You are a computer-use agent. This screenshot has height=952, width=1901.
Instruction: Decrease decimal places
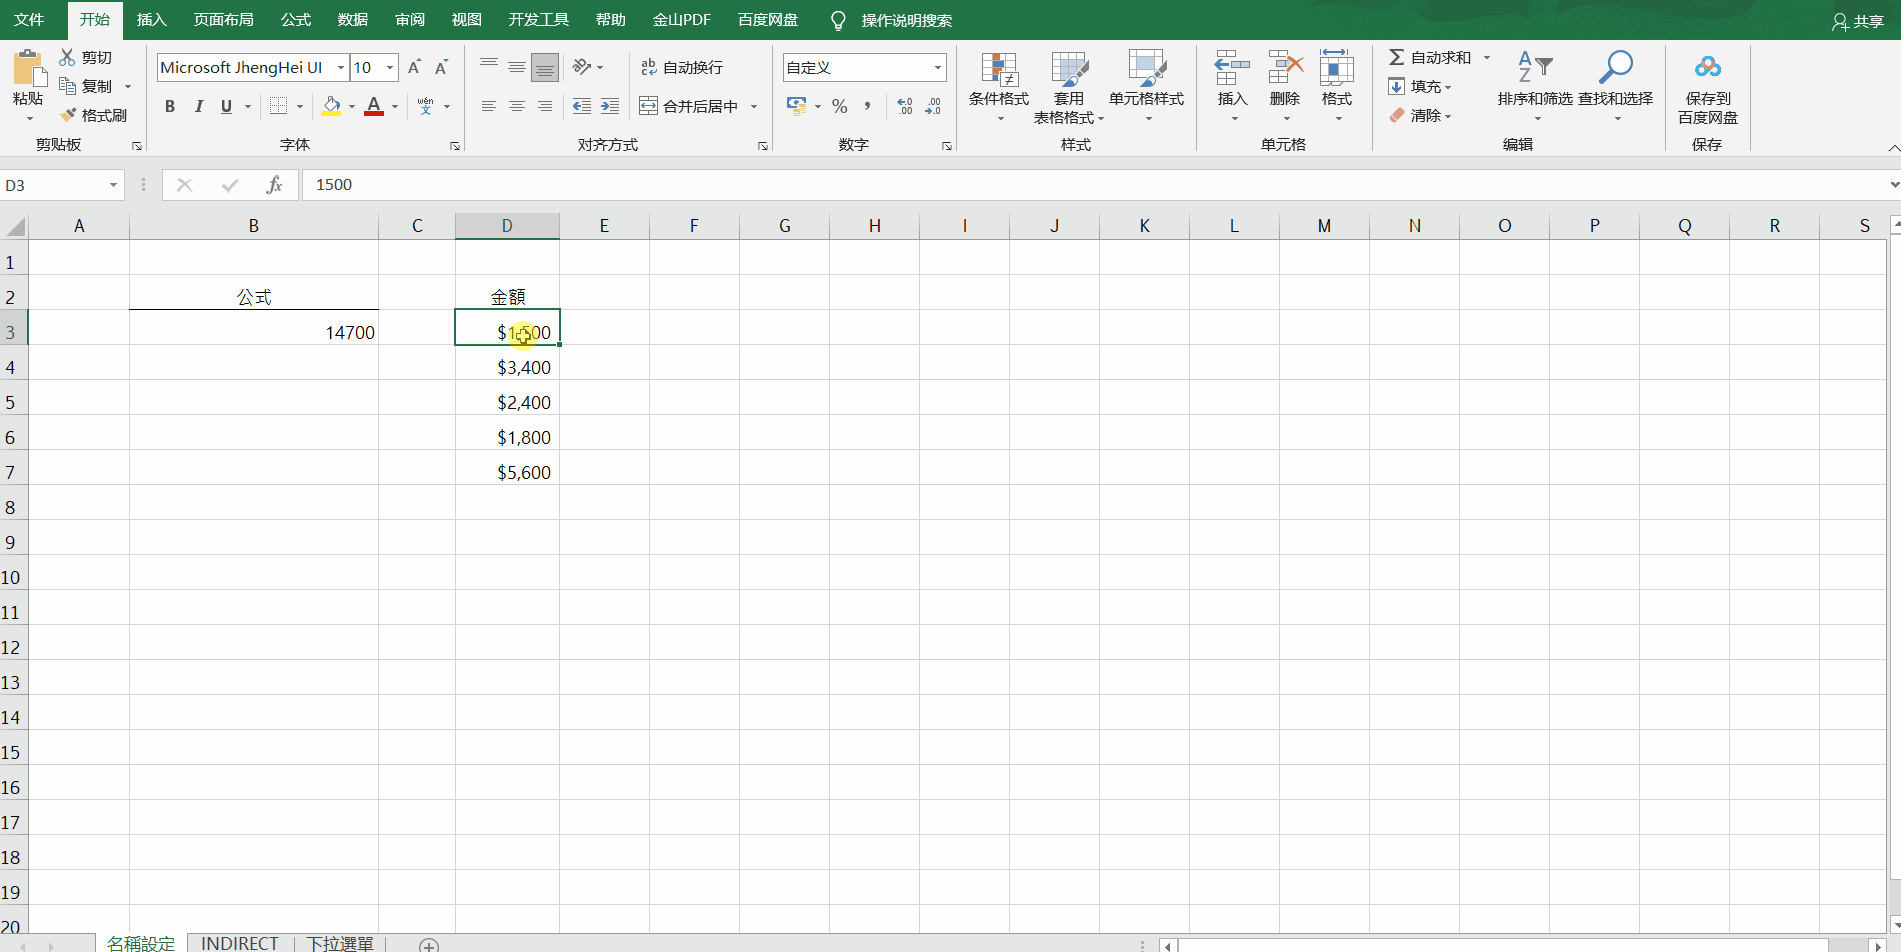pyautogui.click(x=933, y=106)
